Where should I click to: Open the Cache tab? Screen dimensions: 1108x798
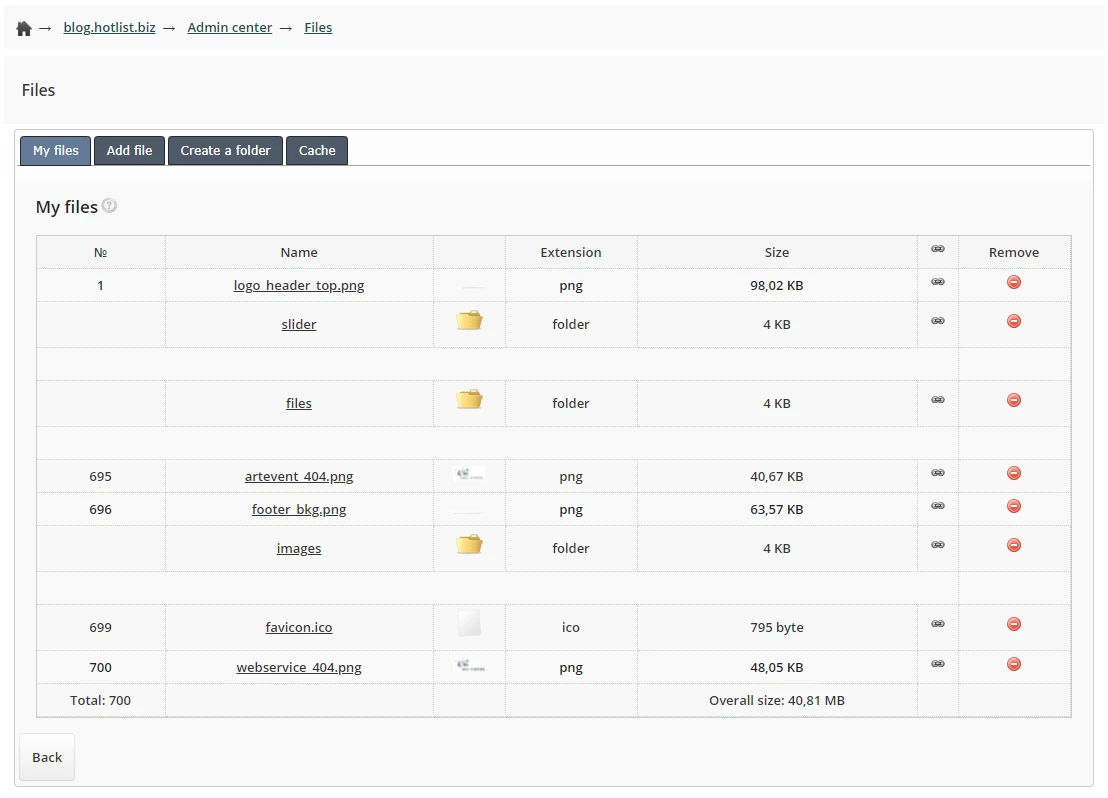pos(317,151)
